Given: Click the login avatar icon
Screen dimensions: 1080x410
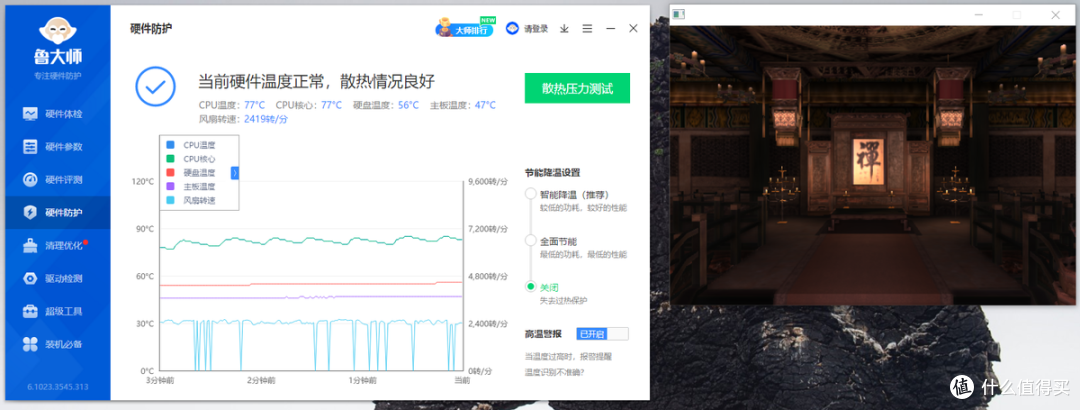Looking at the screenshot, I should pos(512,28).
